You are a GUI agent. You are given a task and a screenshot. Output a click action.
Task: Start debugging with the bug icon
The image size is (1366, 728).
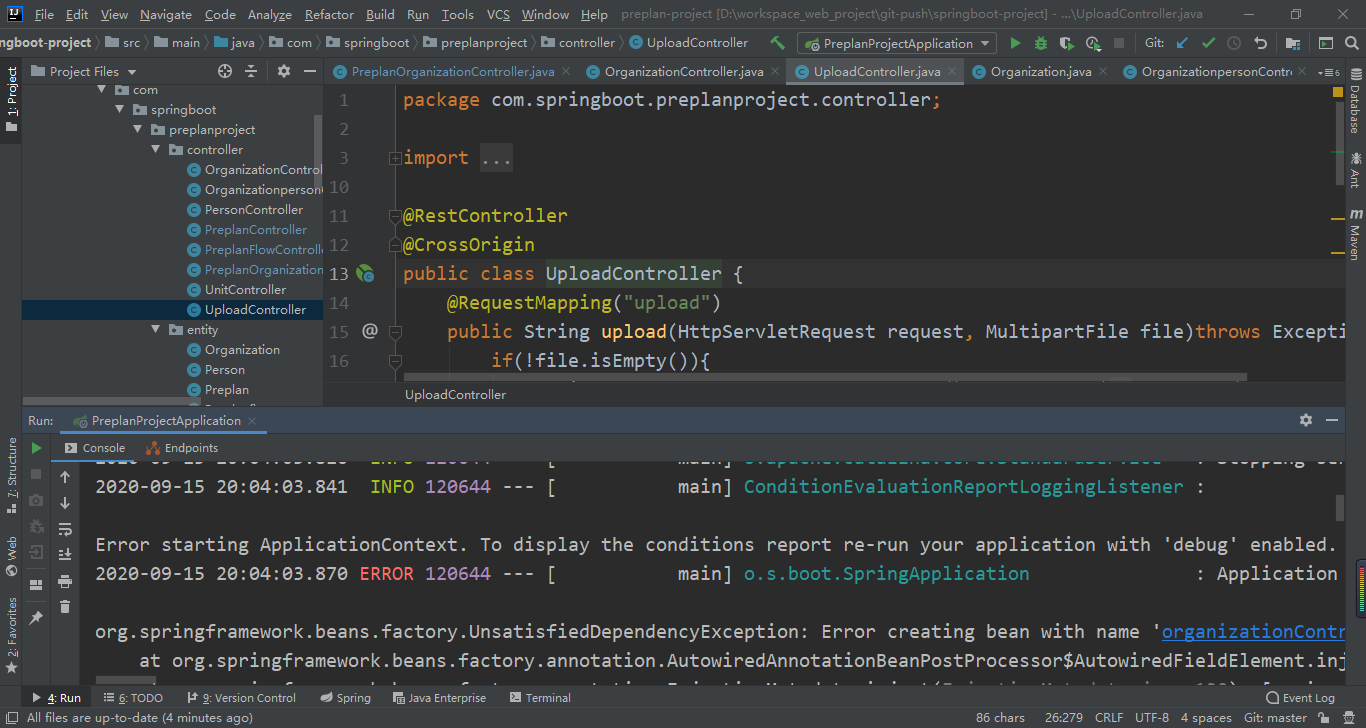1041,43
